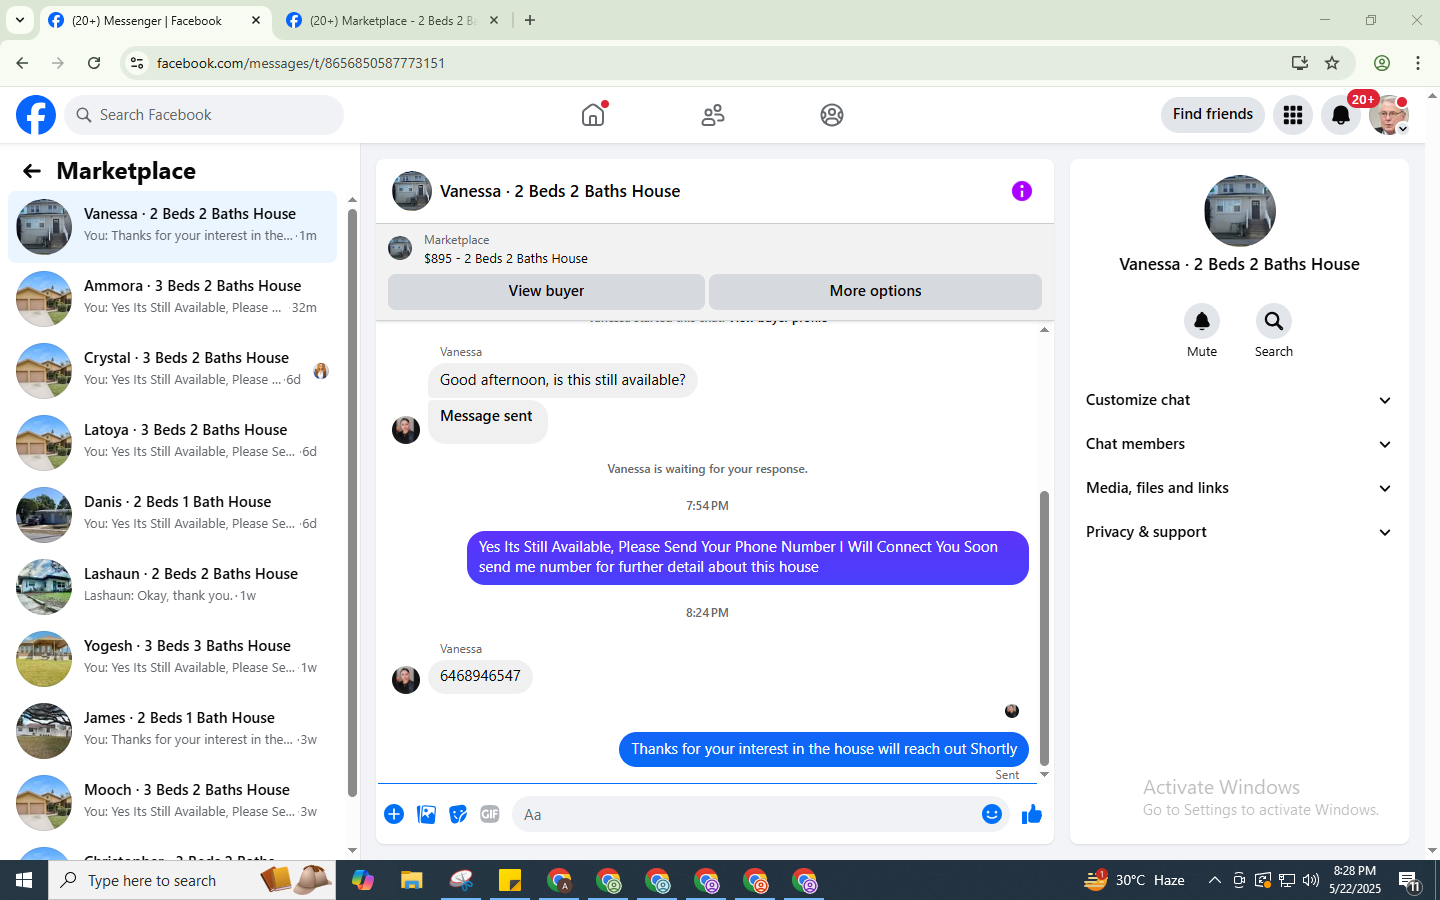Open the Facebook menu grid icon
1440x900 pixels.
(x=1293, y=115)
